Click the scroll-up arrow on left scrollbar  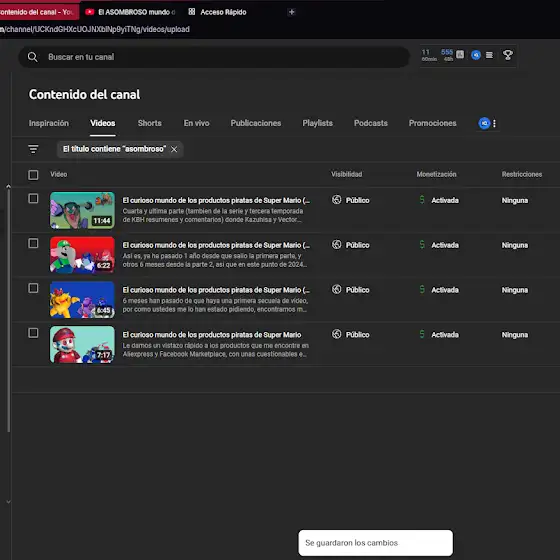click(x=8, y=186)
